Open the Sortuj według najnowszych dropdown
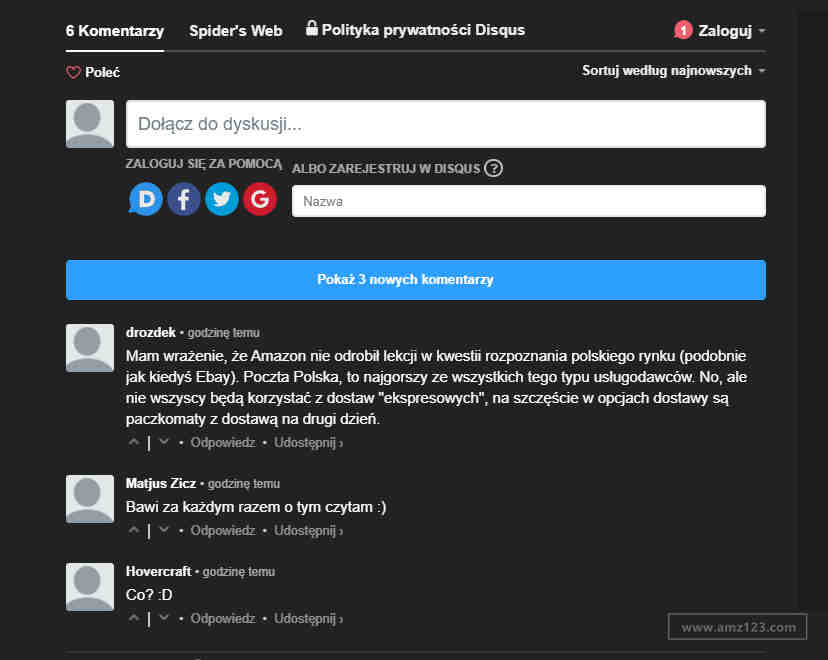The width and height of the screenshot is (828, 660). [673, 71]
